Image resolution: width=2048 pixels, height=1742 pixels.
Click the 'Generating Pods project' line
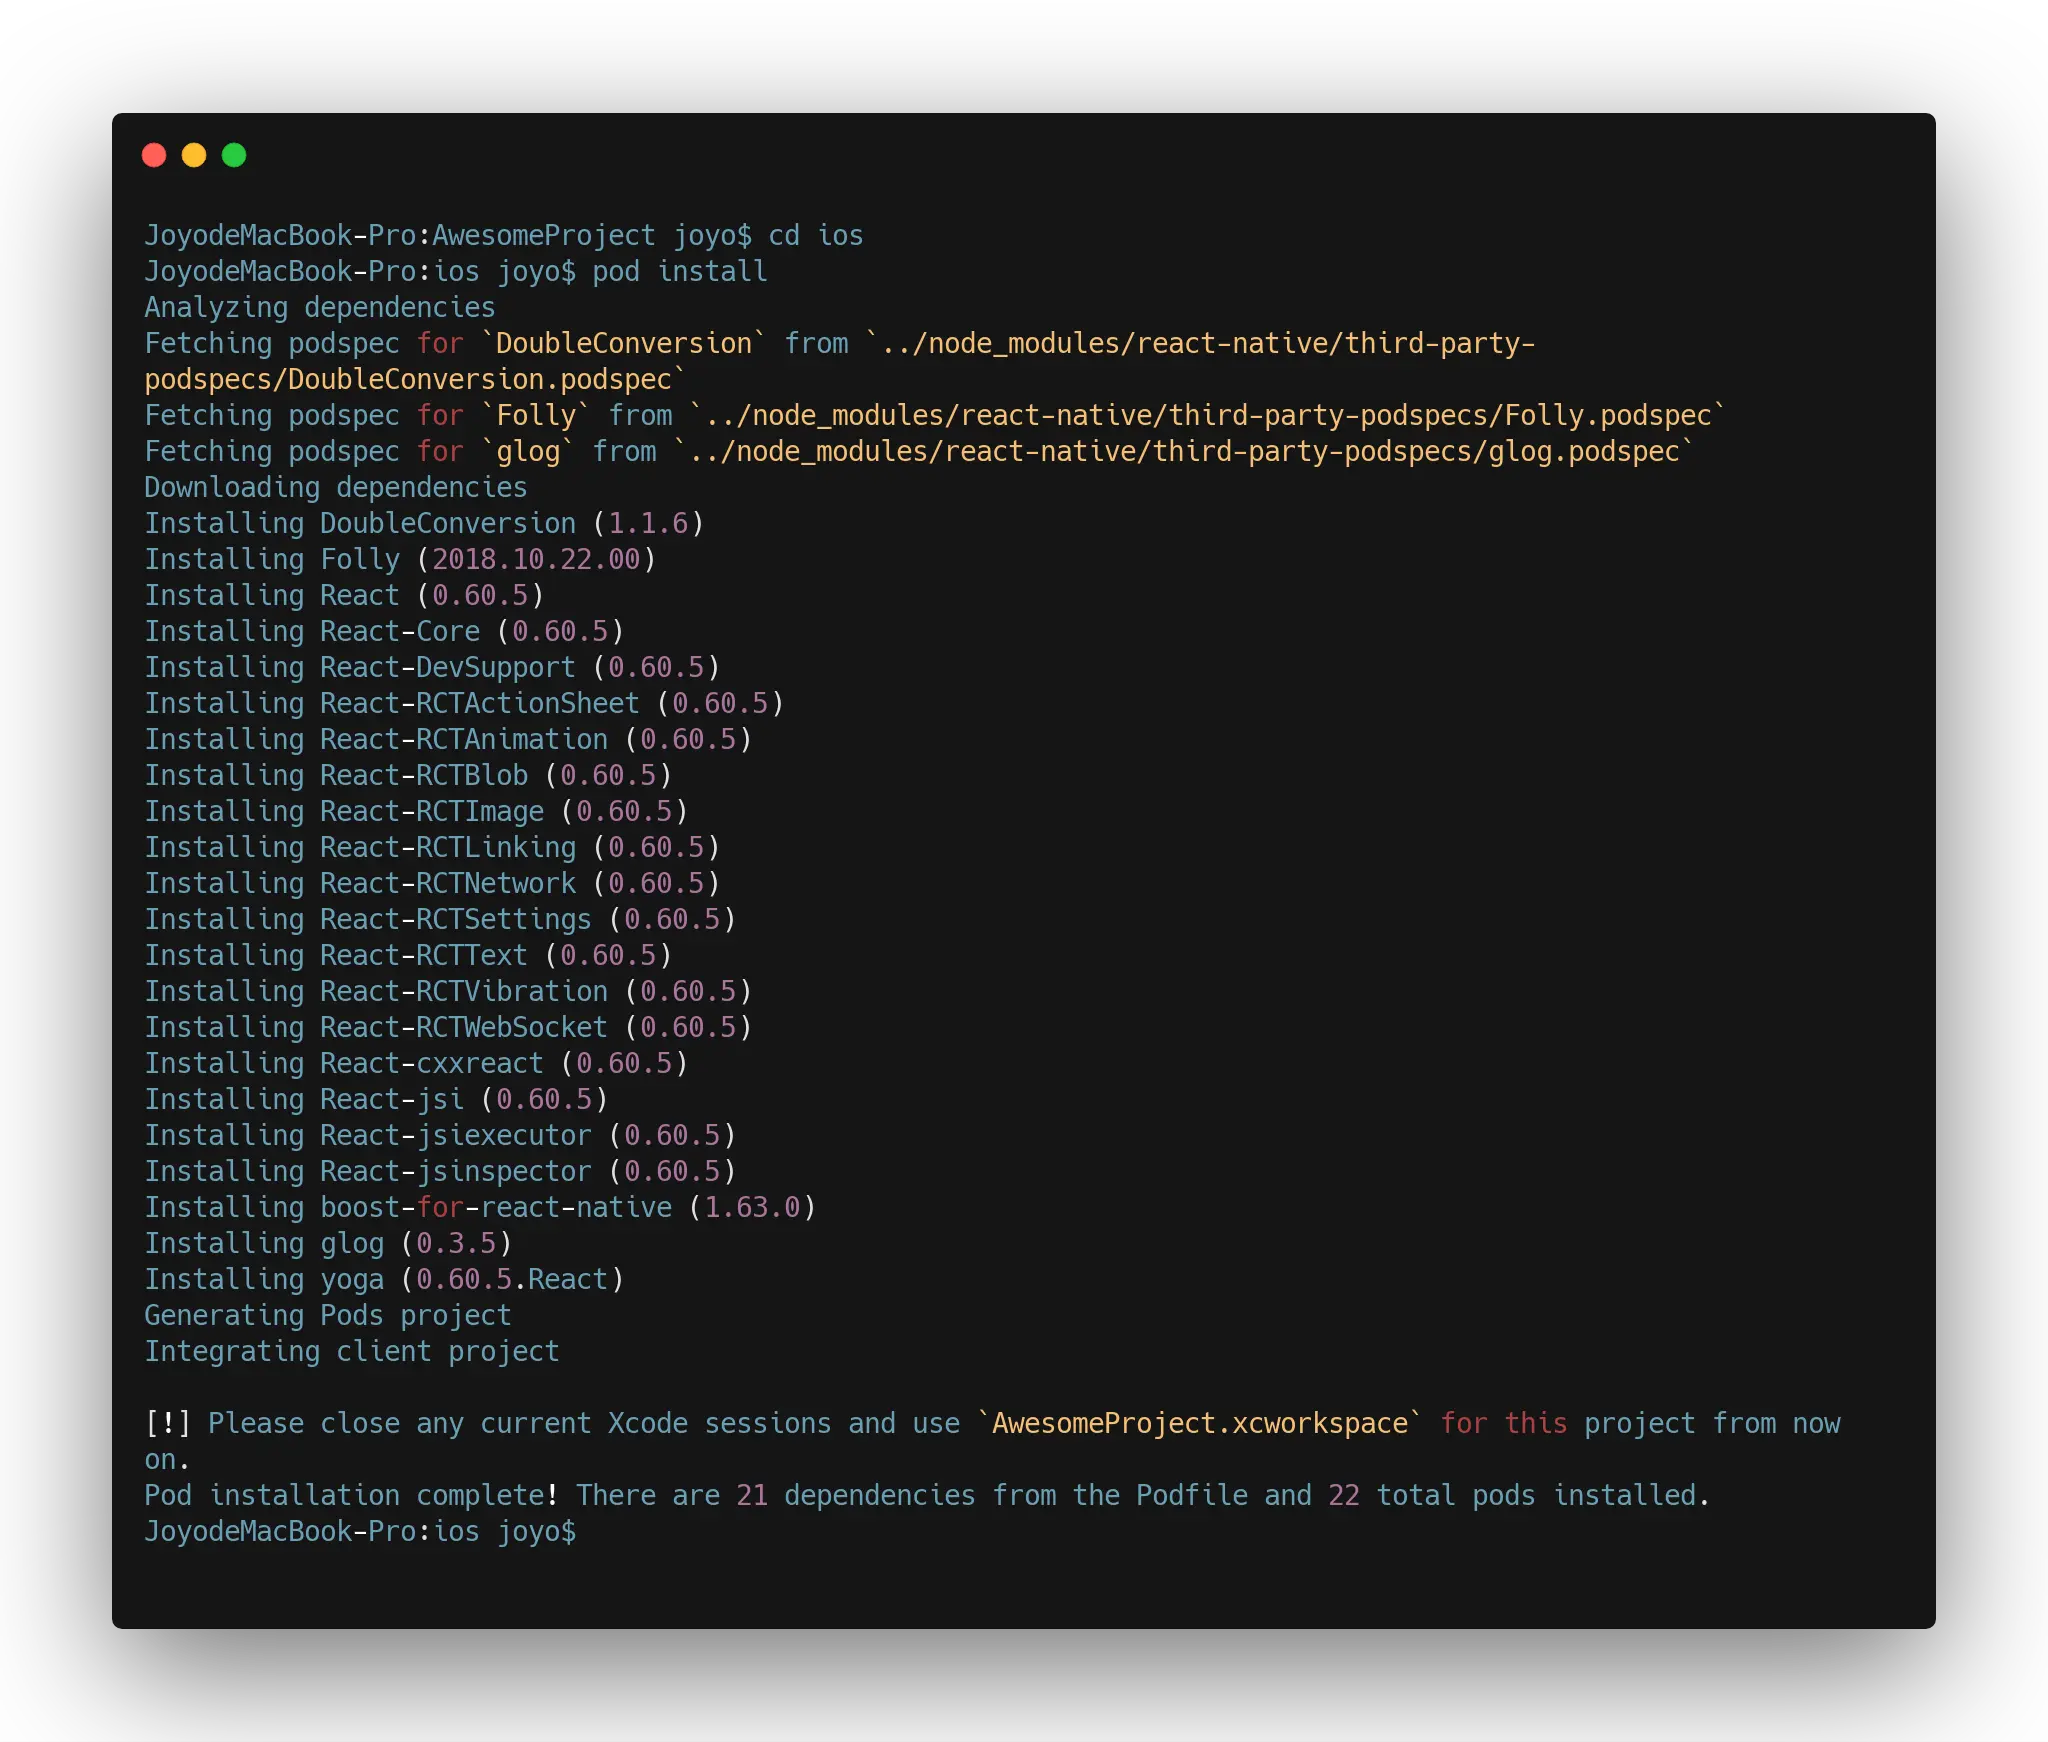click(328, 1316)
